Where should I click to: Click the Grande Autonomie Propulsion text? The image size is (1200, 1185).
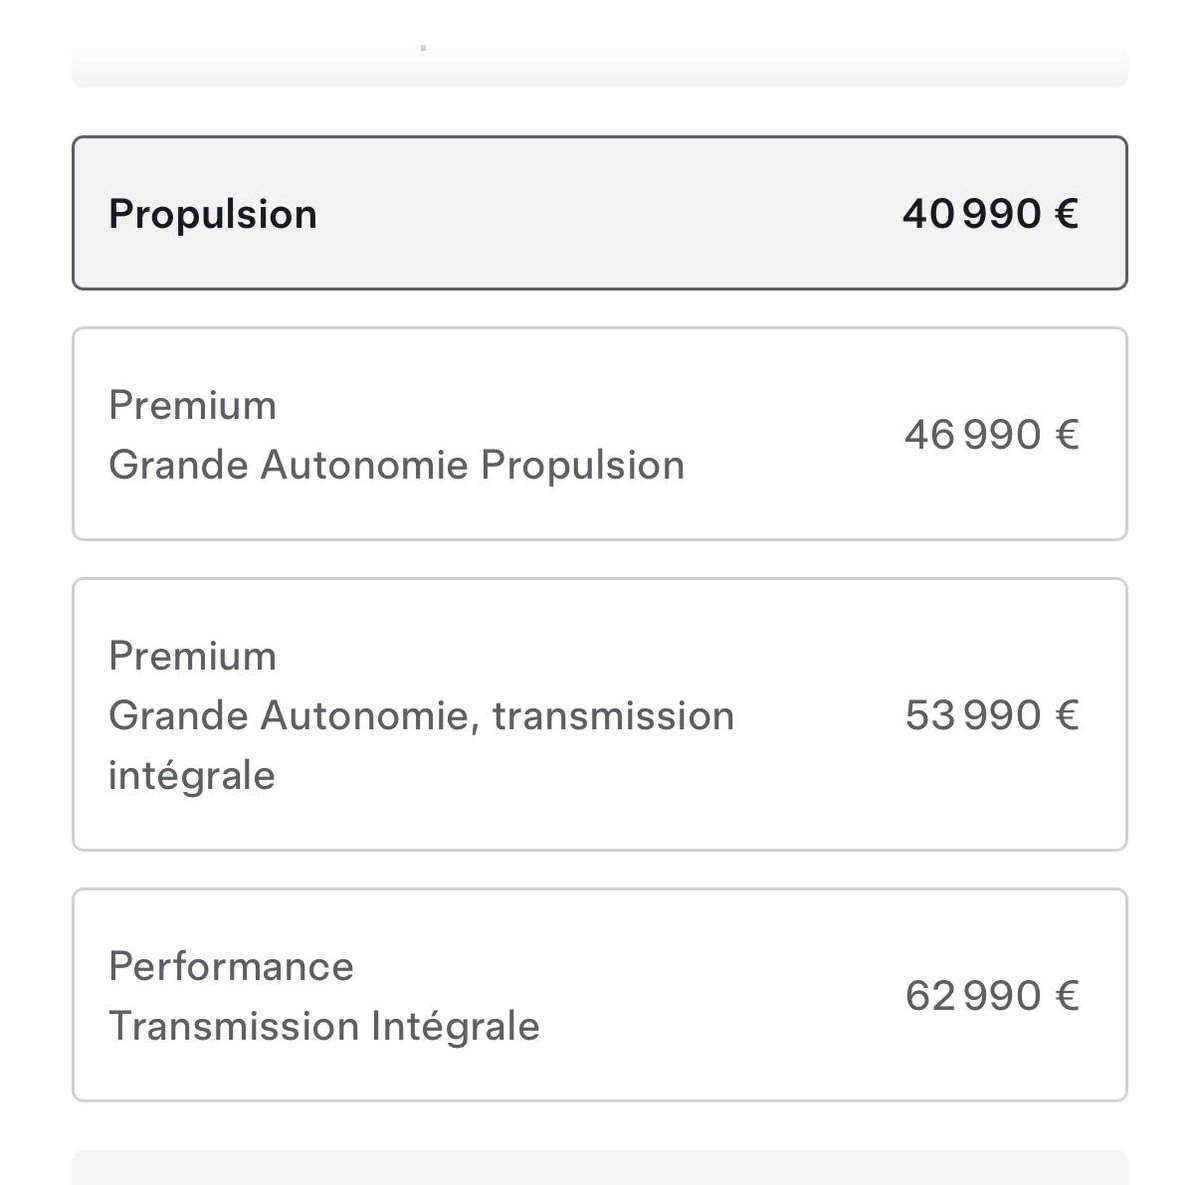(396, 466)
